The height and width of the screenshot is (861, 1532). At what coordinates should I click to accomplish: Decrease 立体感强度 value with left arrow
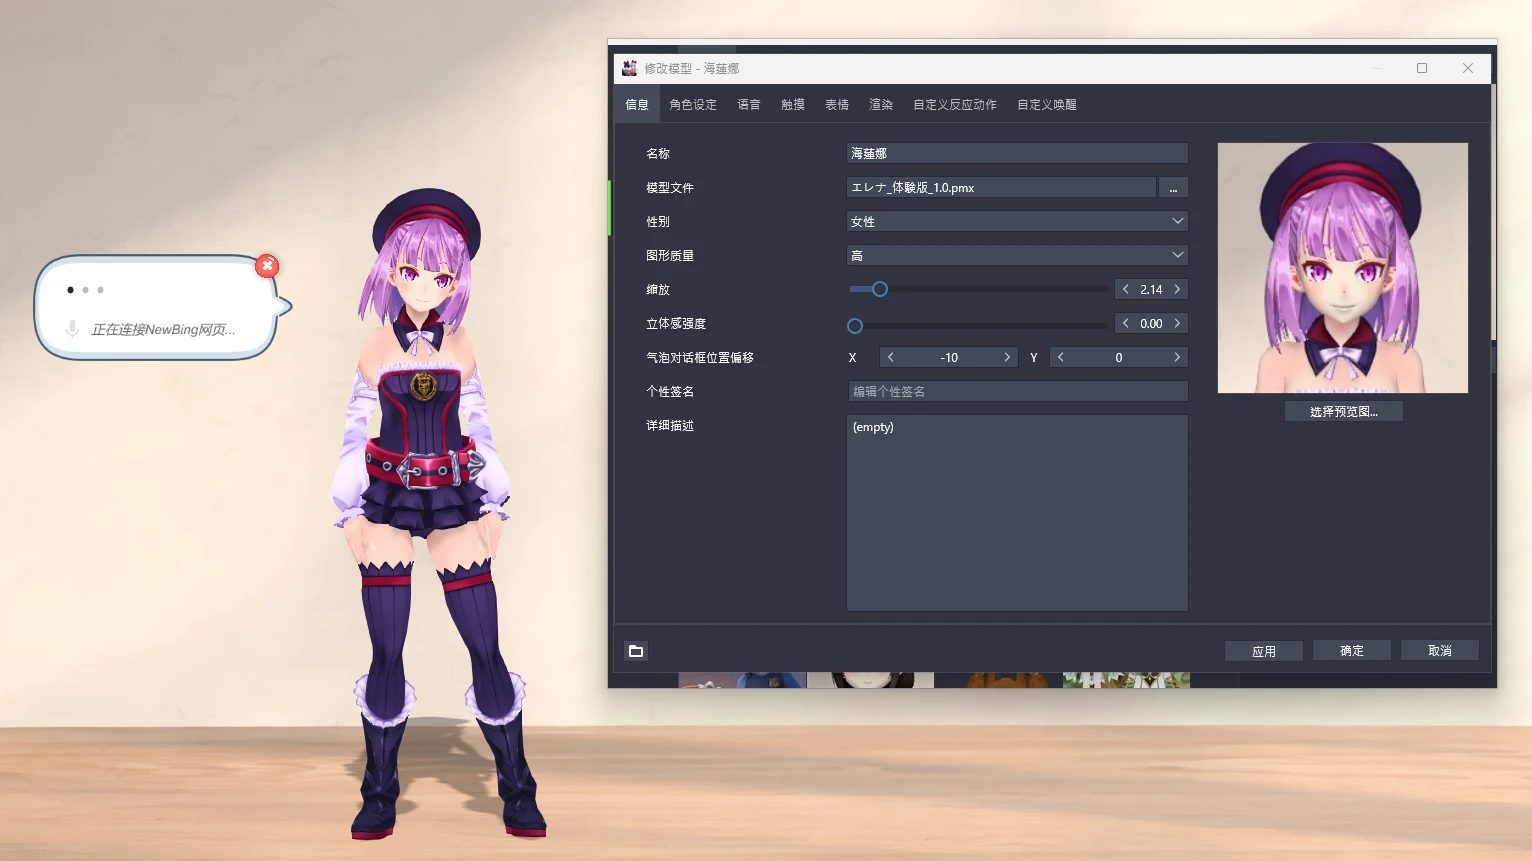pos(1126,324)
